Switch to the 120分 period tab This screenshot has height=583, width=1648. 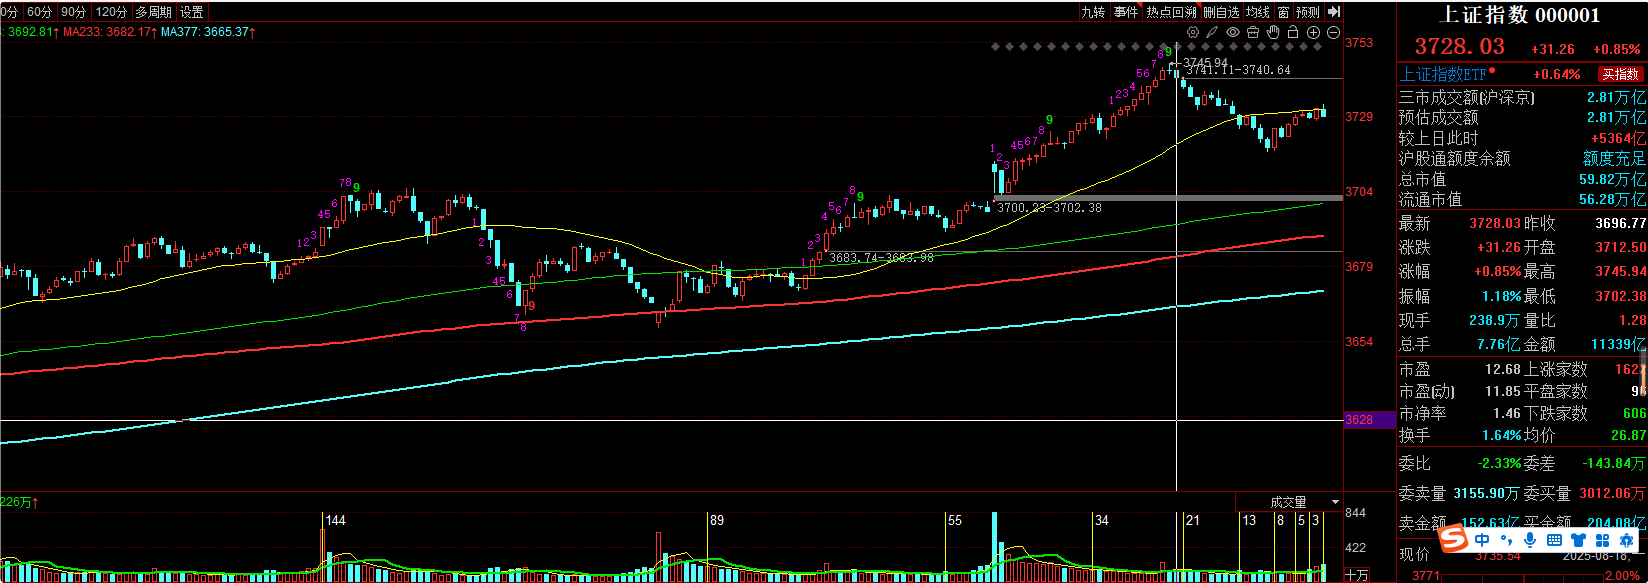coord(111,12)
